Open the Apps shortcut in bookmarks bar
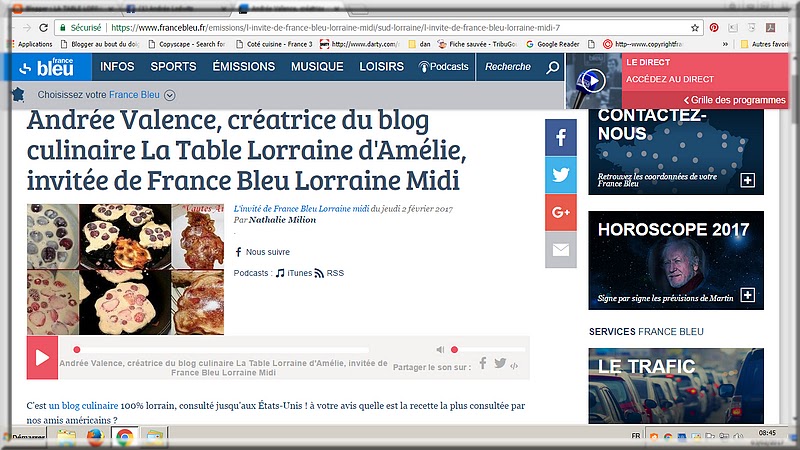 pyautogui.click(x=32, y=44)
